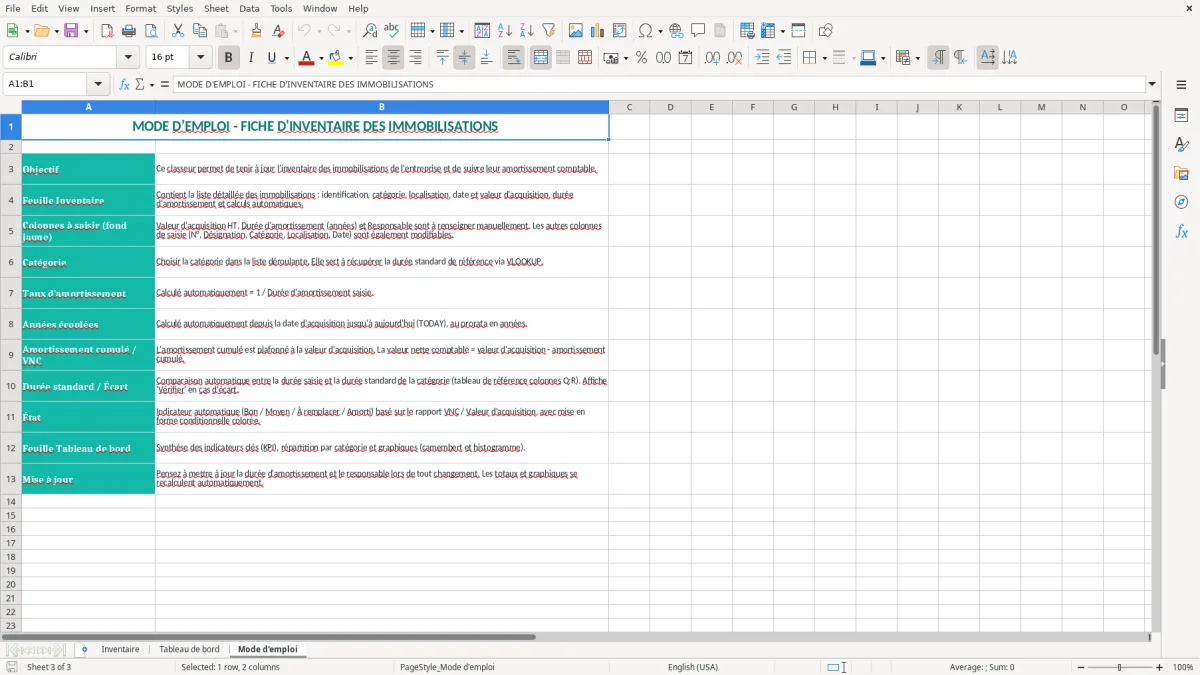Click the AutoFilter funnel icon

click(x=549, y=31)
